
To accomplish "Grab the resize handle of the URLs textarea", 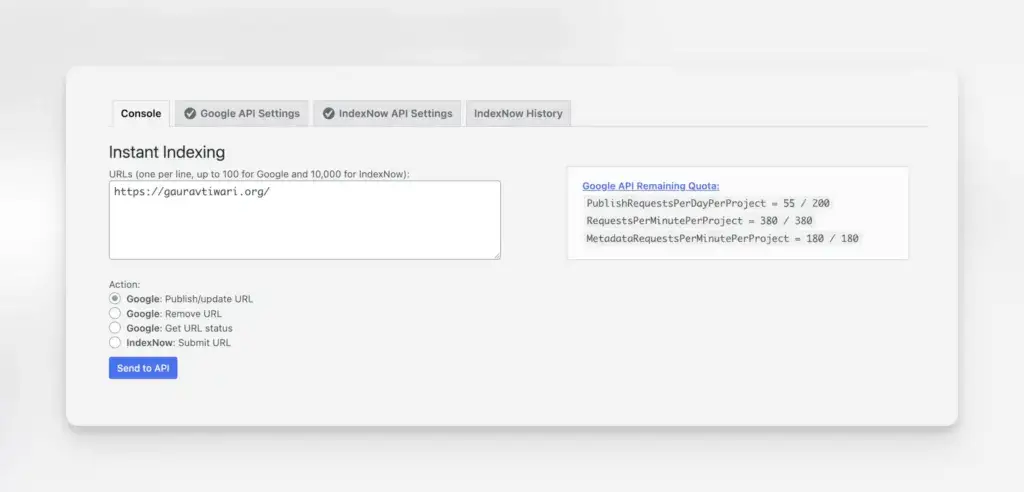I will pos(496,255).
